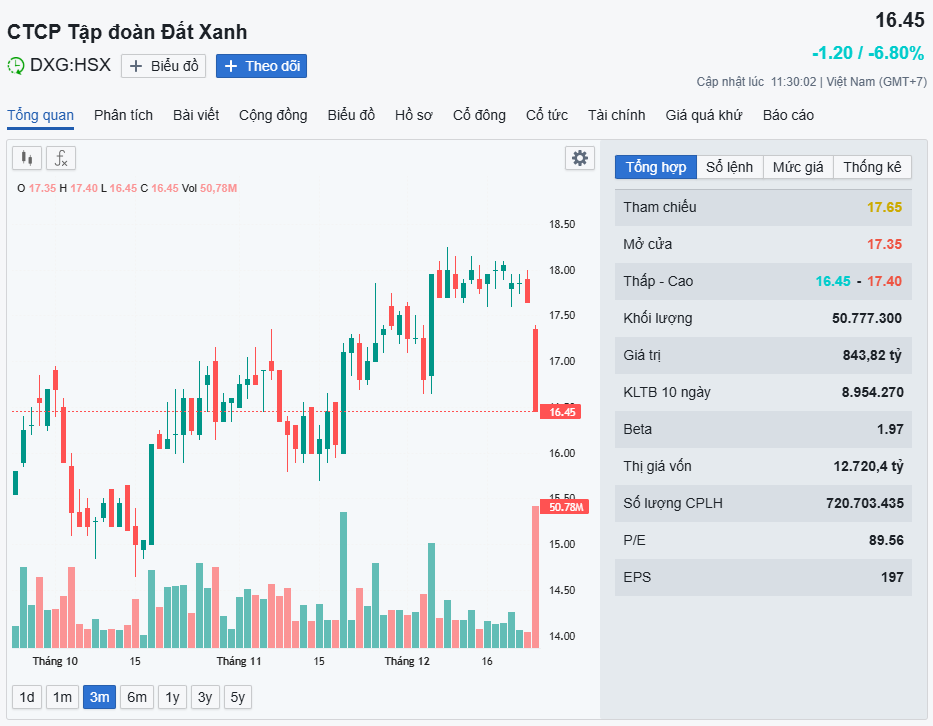This screenshot has height=726, width=933.
Task: Click the volume value 50.777.300
Action: click(x=867, y=318)
